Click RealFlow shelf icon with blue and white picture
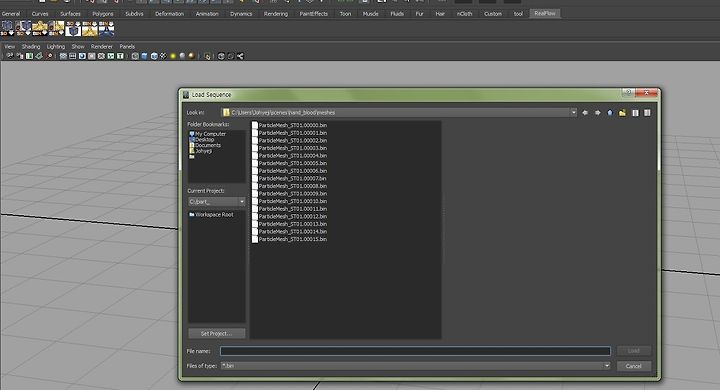 [x=107, y=29]
